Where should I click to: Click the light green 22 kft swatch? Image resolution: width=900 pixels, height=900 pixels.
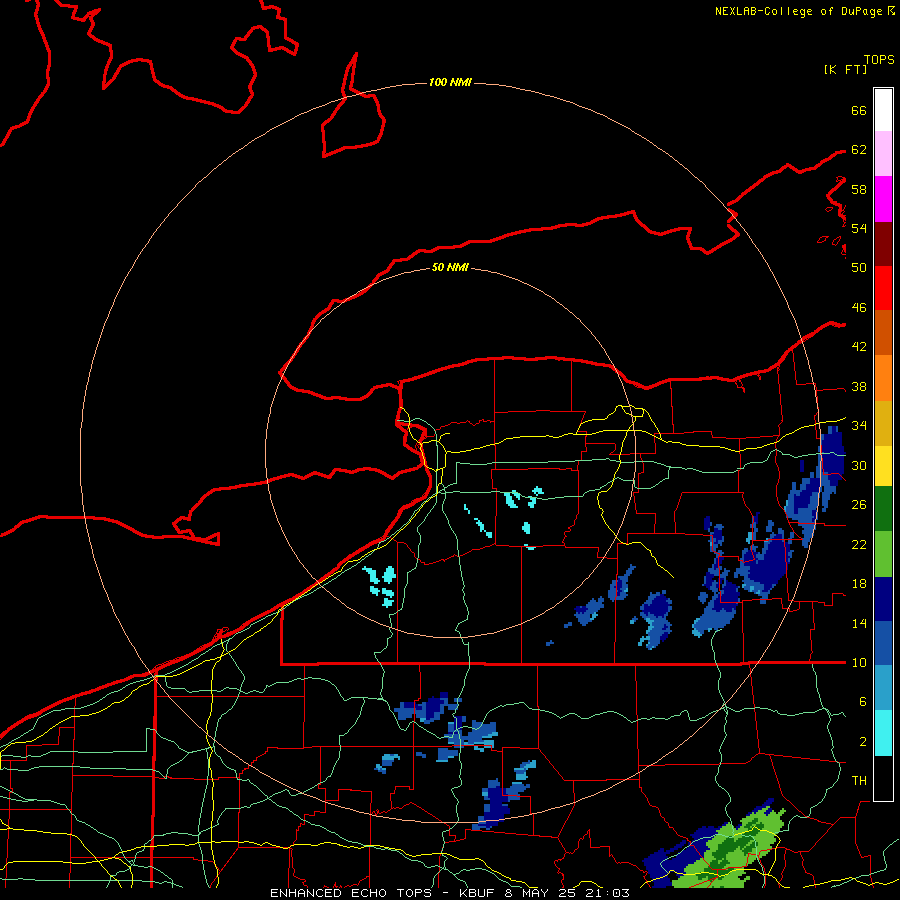coord(883,554)
